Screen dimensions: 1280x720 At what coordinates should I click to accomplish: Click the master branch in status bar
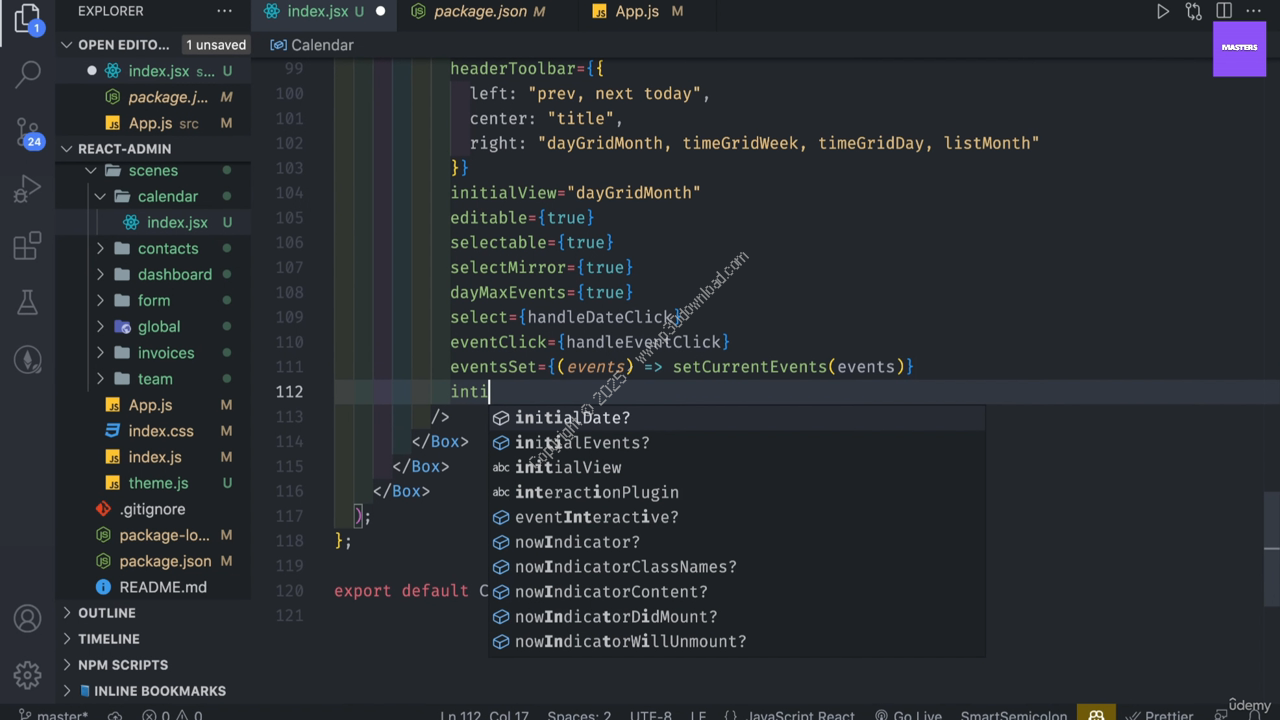coord(52,715)
